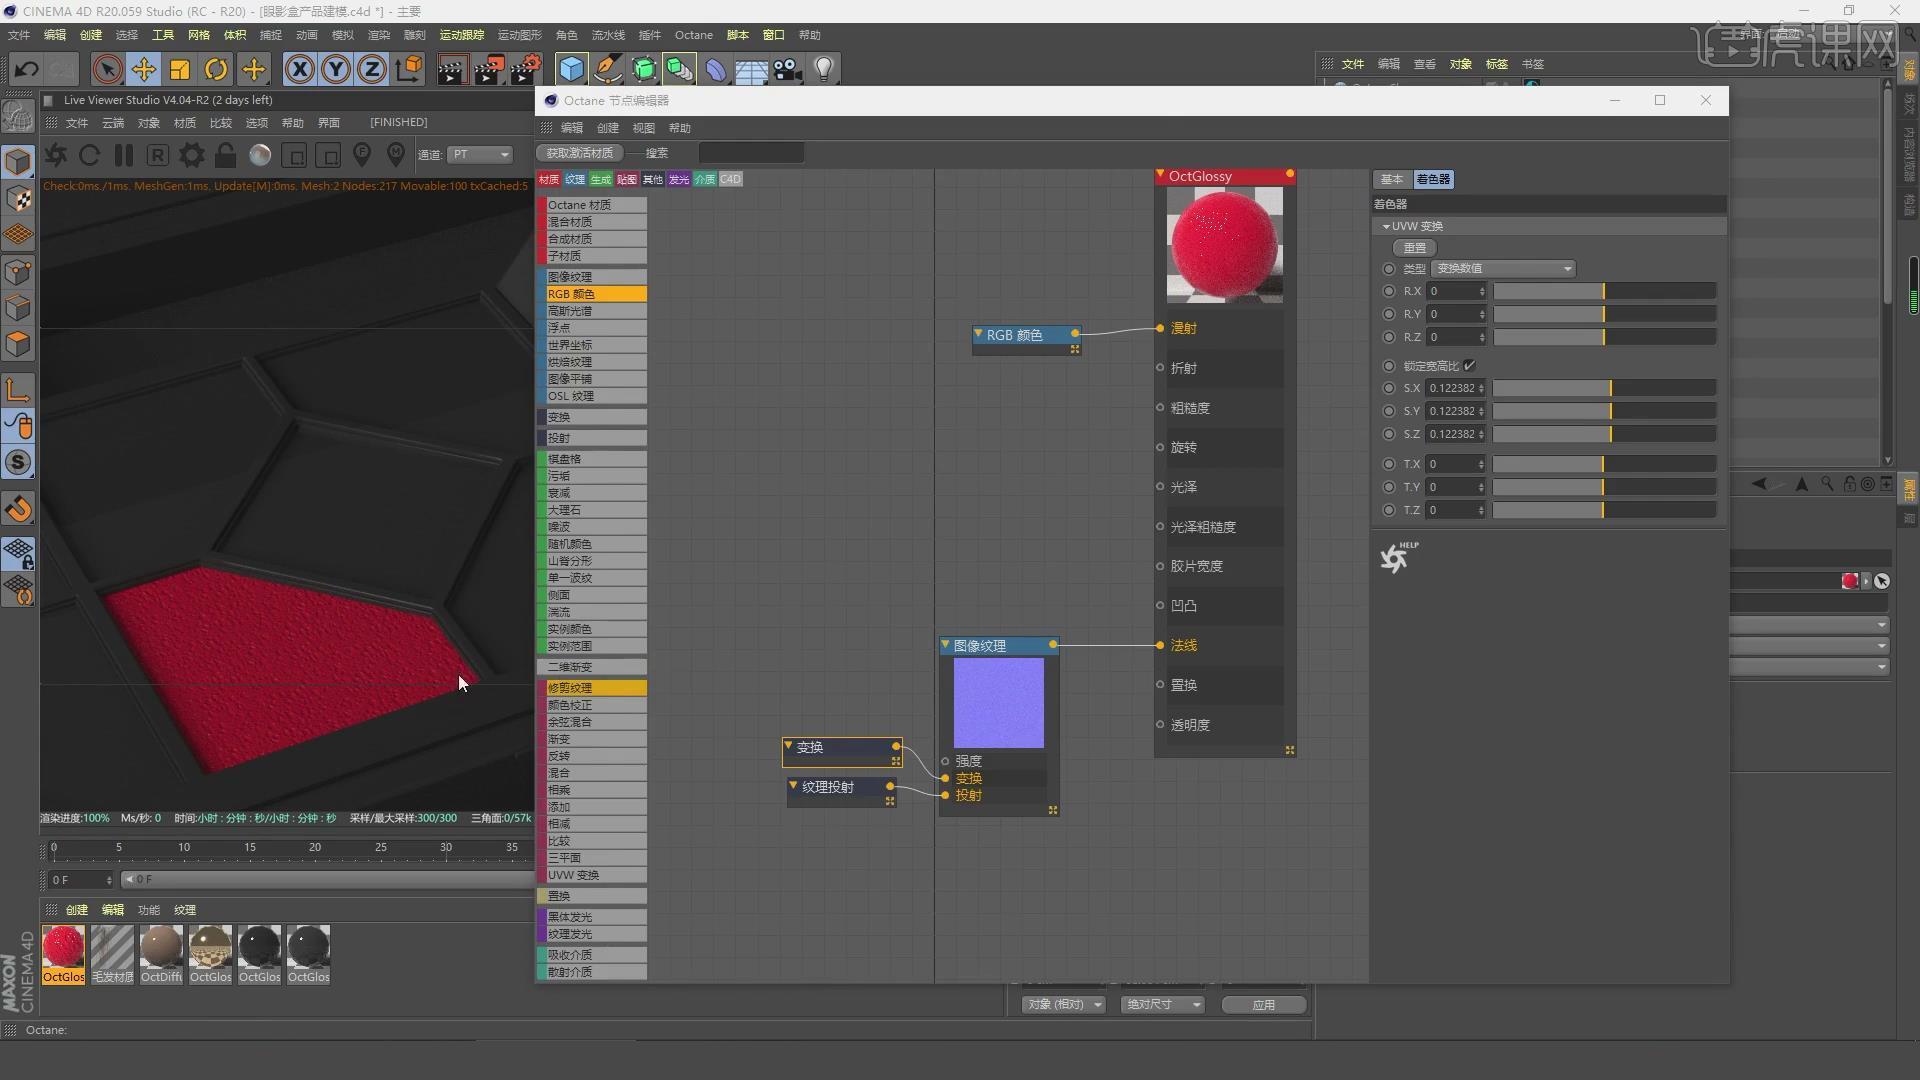Click the Live Viewer restart render icon

coord(89,155)
